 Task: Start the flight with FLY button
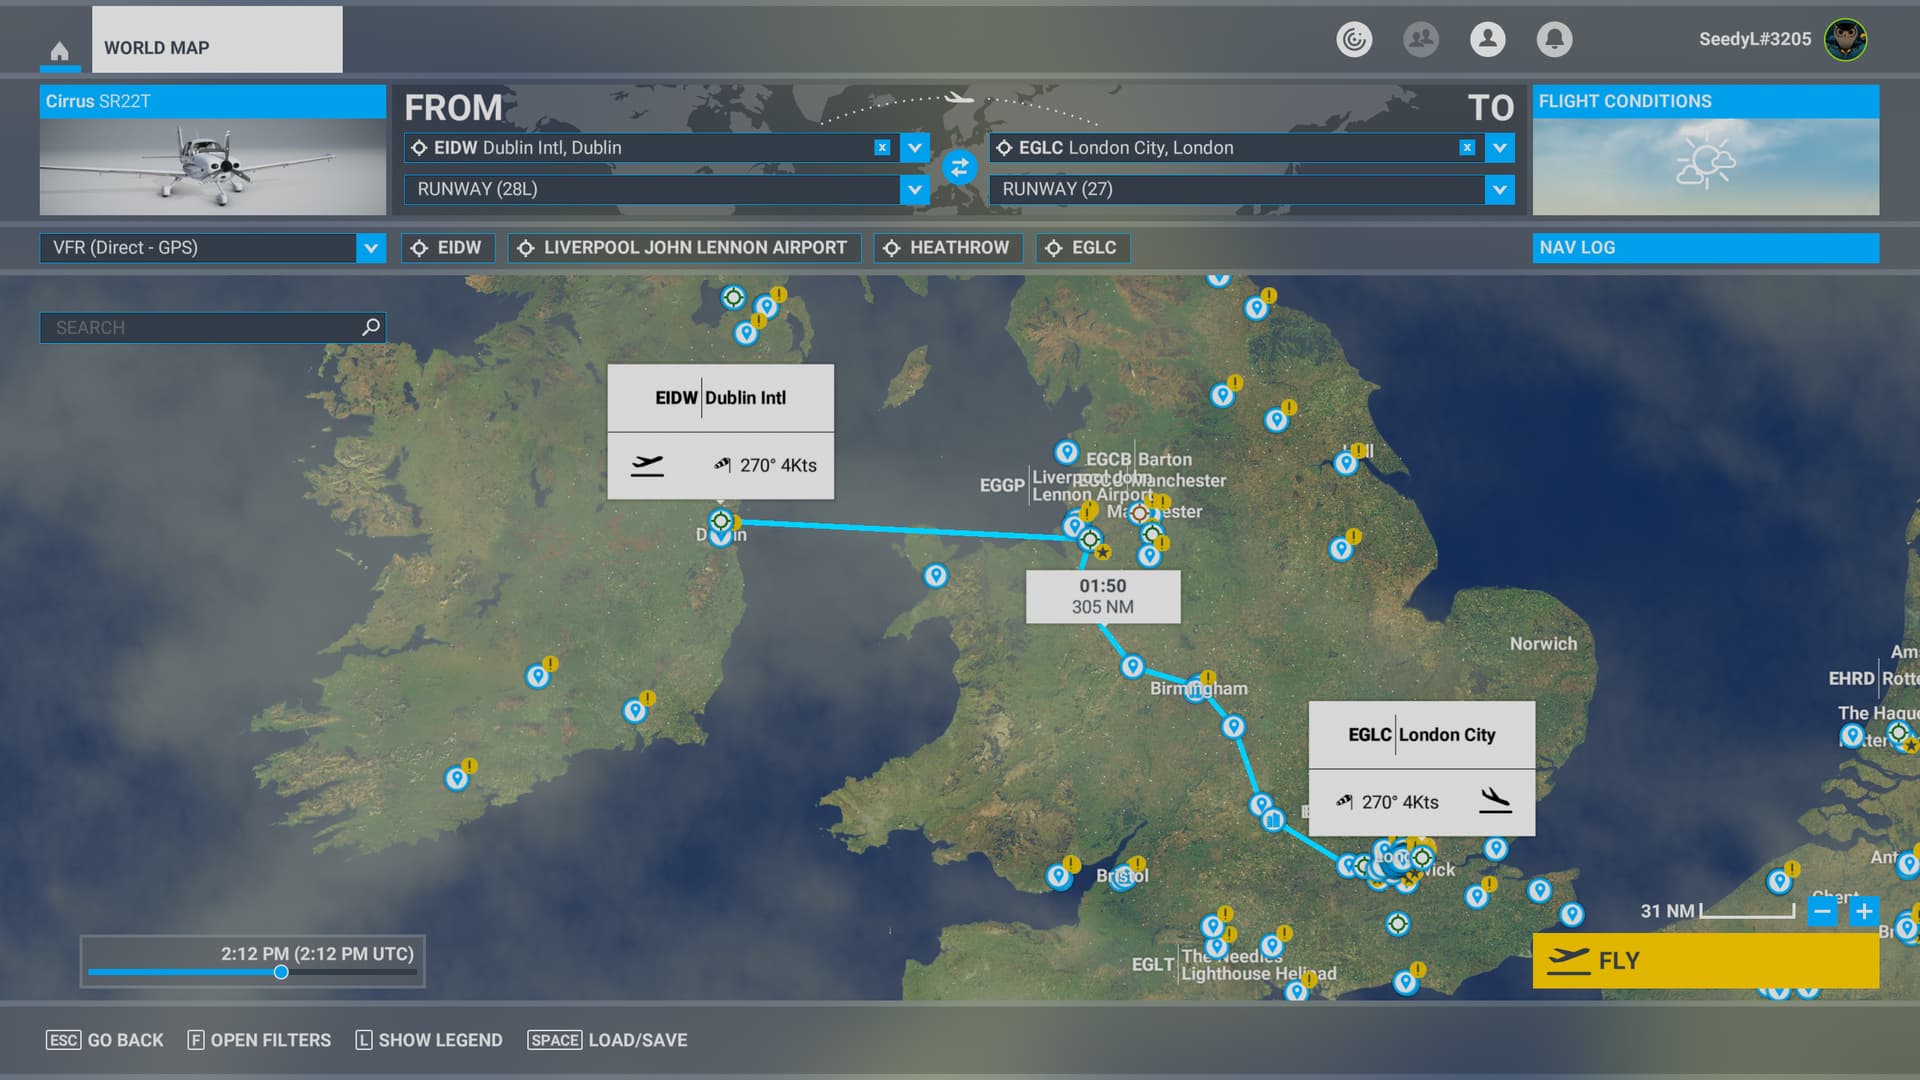[1706, 961]
